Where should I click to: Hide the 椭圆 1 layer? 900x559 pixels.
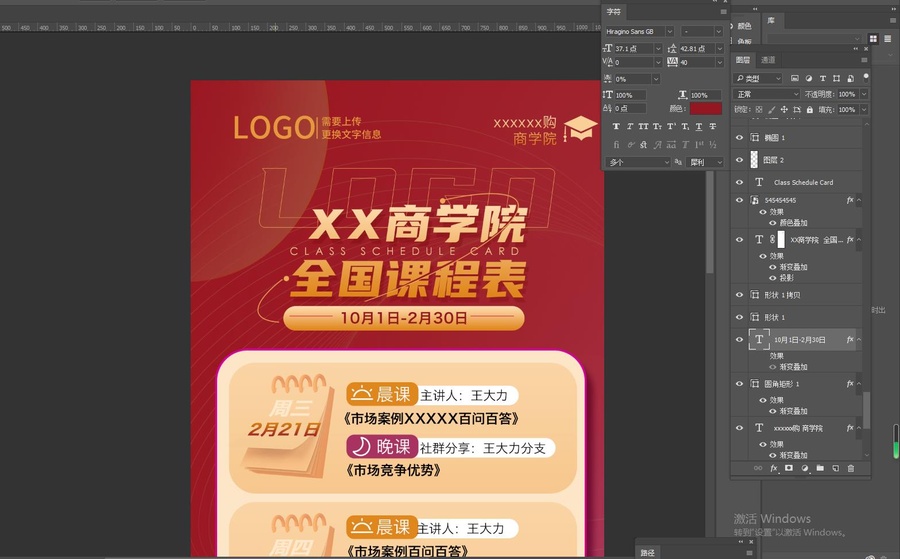[x=739, y=138]
